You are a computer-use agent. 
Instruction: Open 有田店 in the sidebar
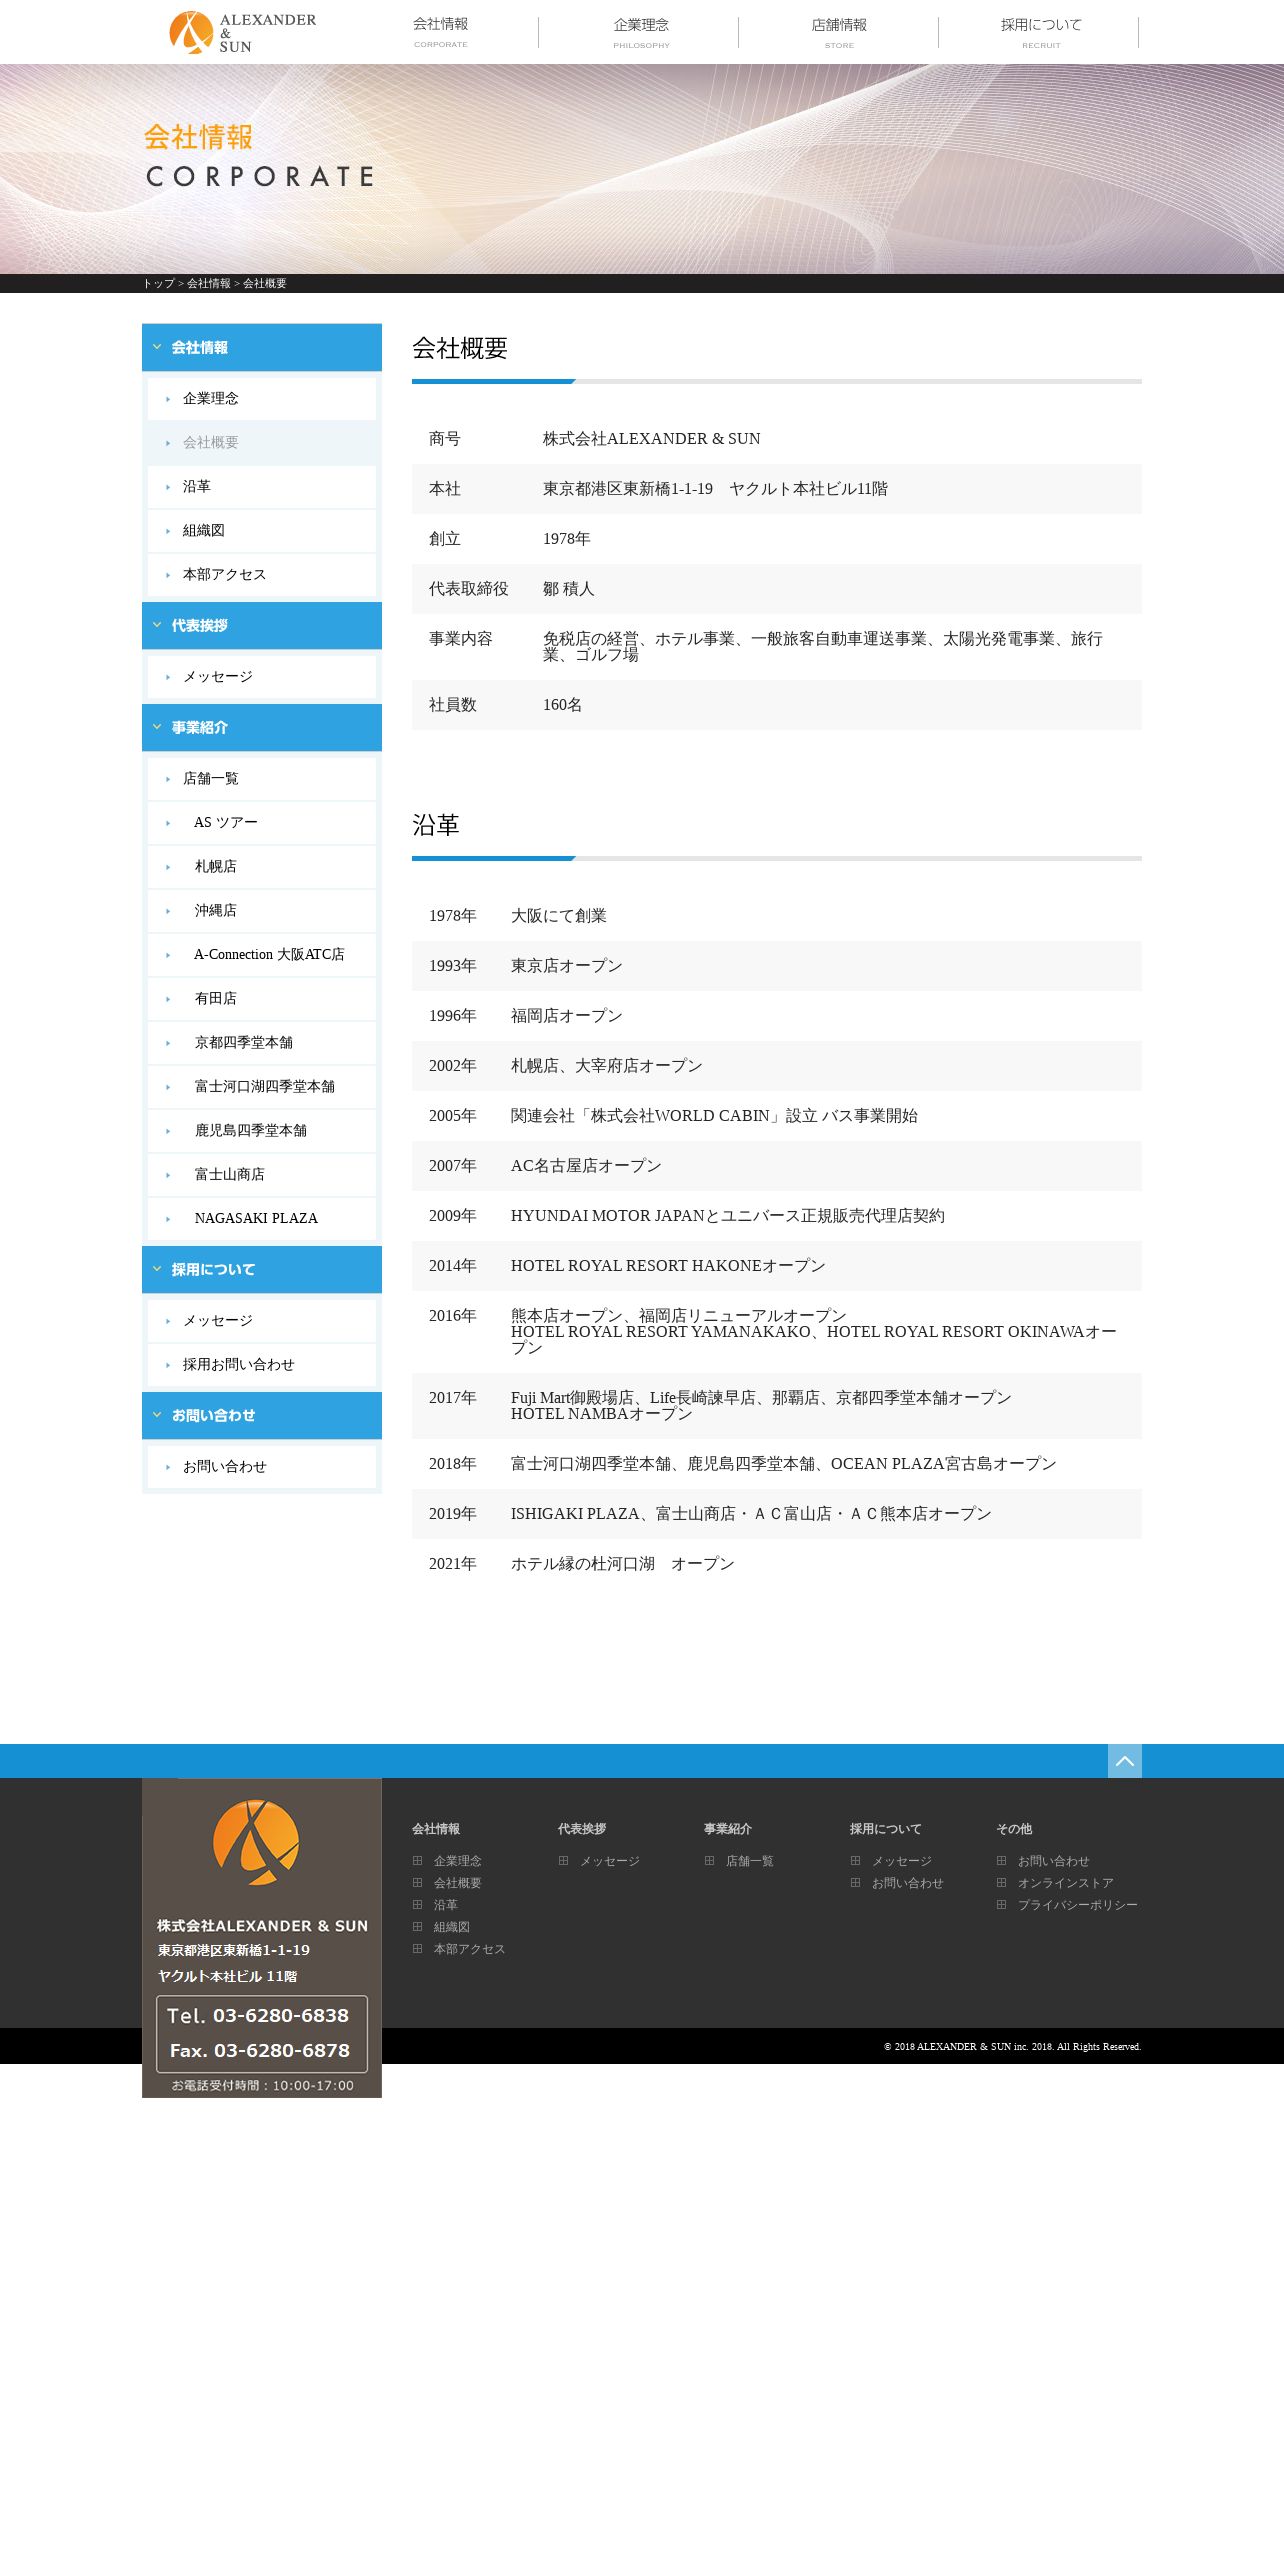pos(262,998)
